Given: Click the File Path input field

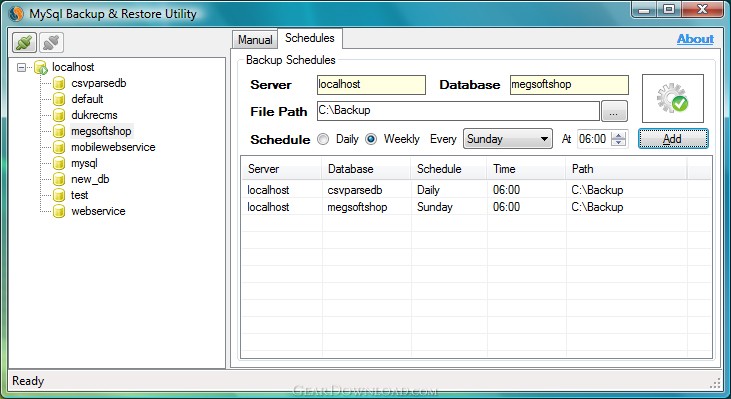Looking at the screenshot, I should click(458, 111).
